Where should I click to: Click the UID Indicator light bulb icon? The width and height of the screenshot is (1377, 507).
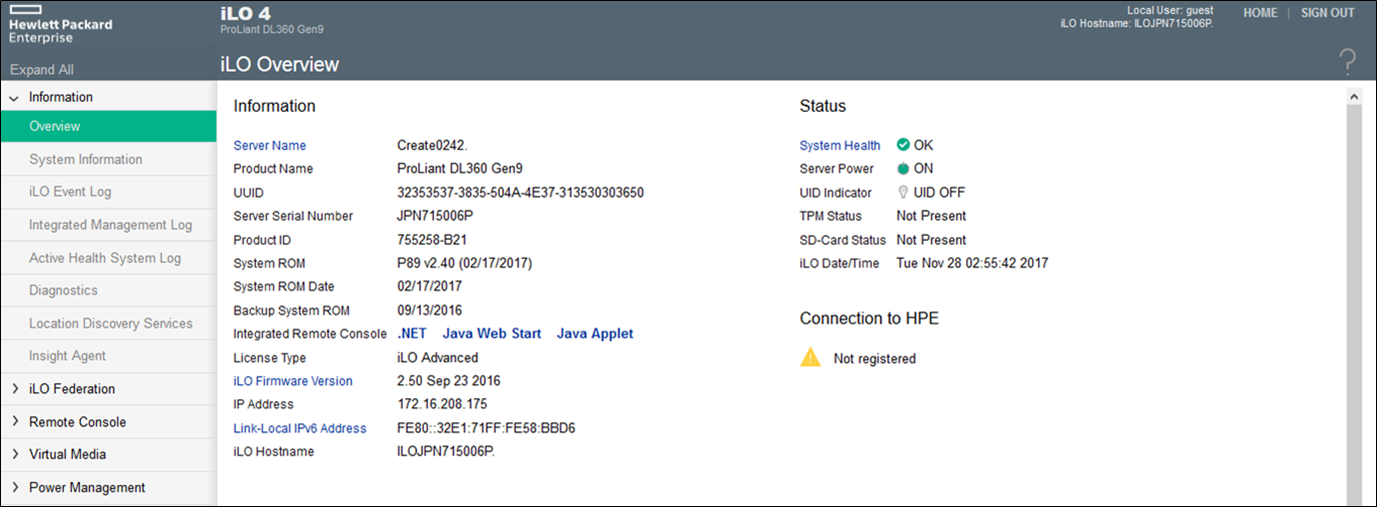(x=903, y=193)
